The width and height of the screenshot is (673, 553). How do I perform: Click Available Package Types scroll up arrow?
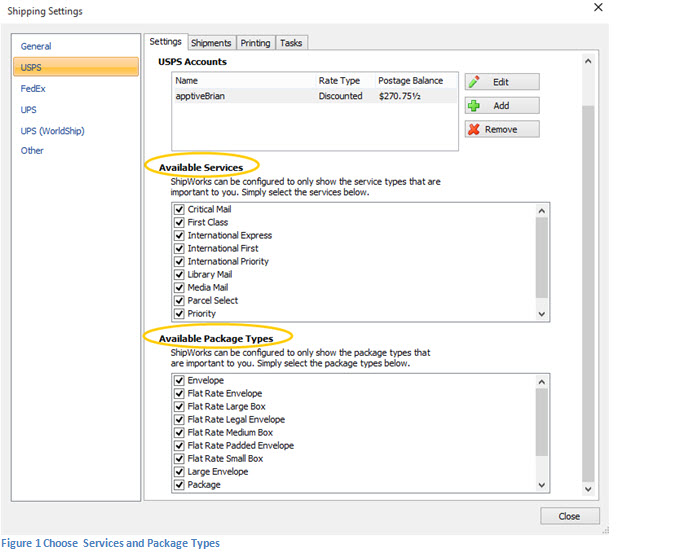point(542,382)
